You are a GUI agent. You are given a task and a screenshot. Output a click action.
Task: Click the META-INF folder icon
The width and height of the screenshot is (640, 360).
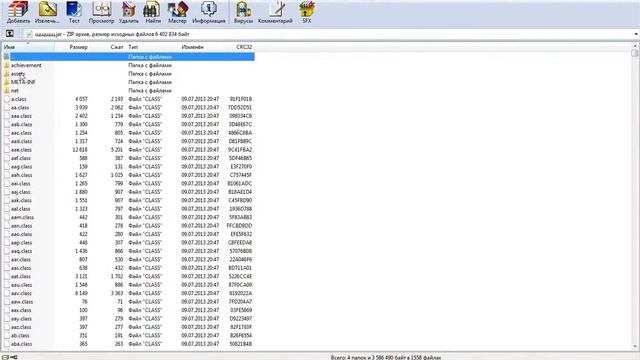(x=7, y=82)
